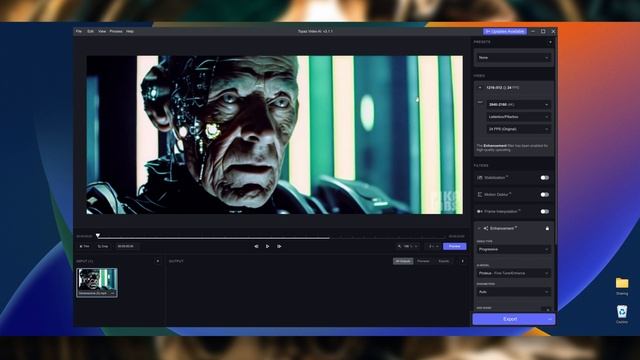Open the preview layout selector next to Preview
Viewport: 640px width, 360px height.
coord(433,247)
